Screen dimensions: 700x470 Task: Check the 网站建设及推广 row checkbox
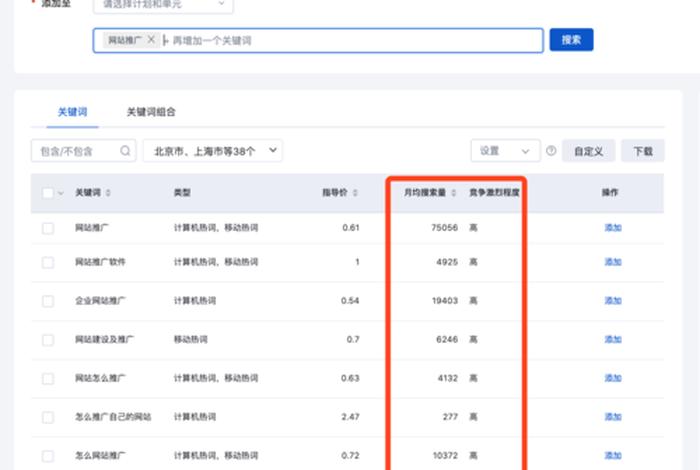(48, 340)
